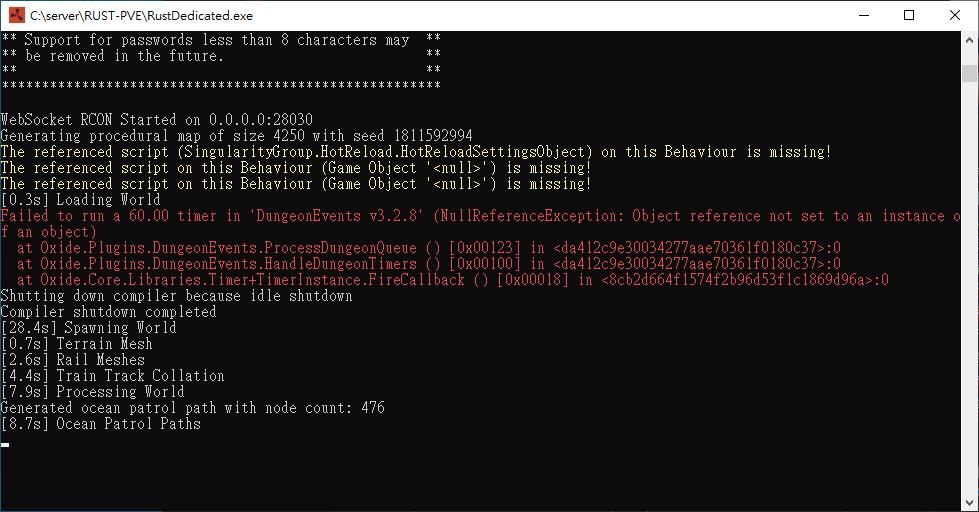
Task: Click the 'Compiler shutdown completed' line
Action: [x=109, y=312]
